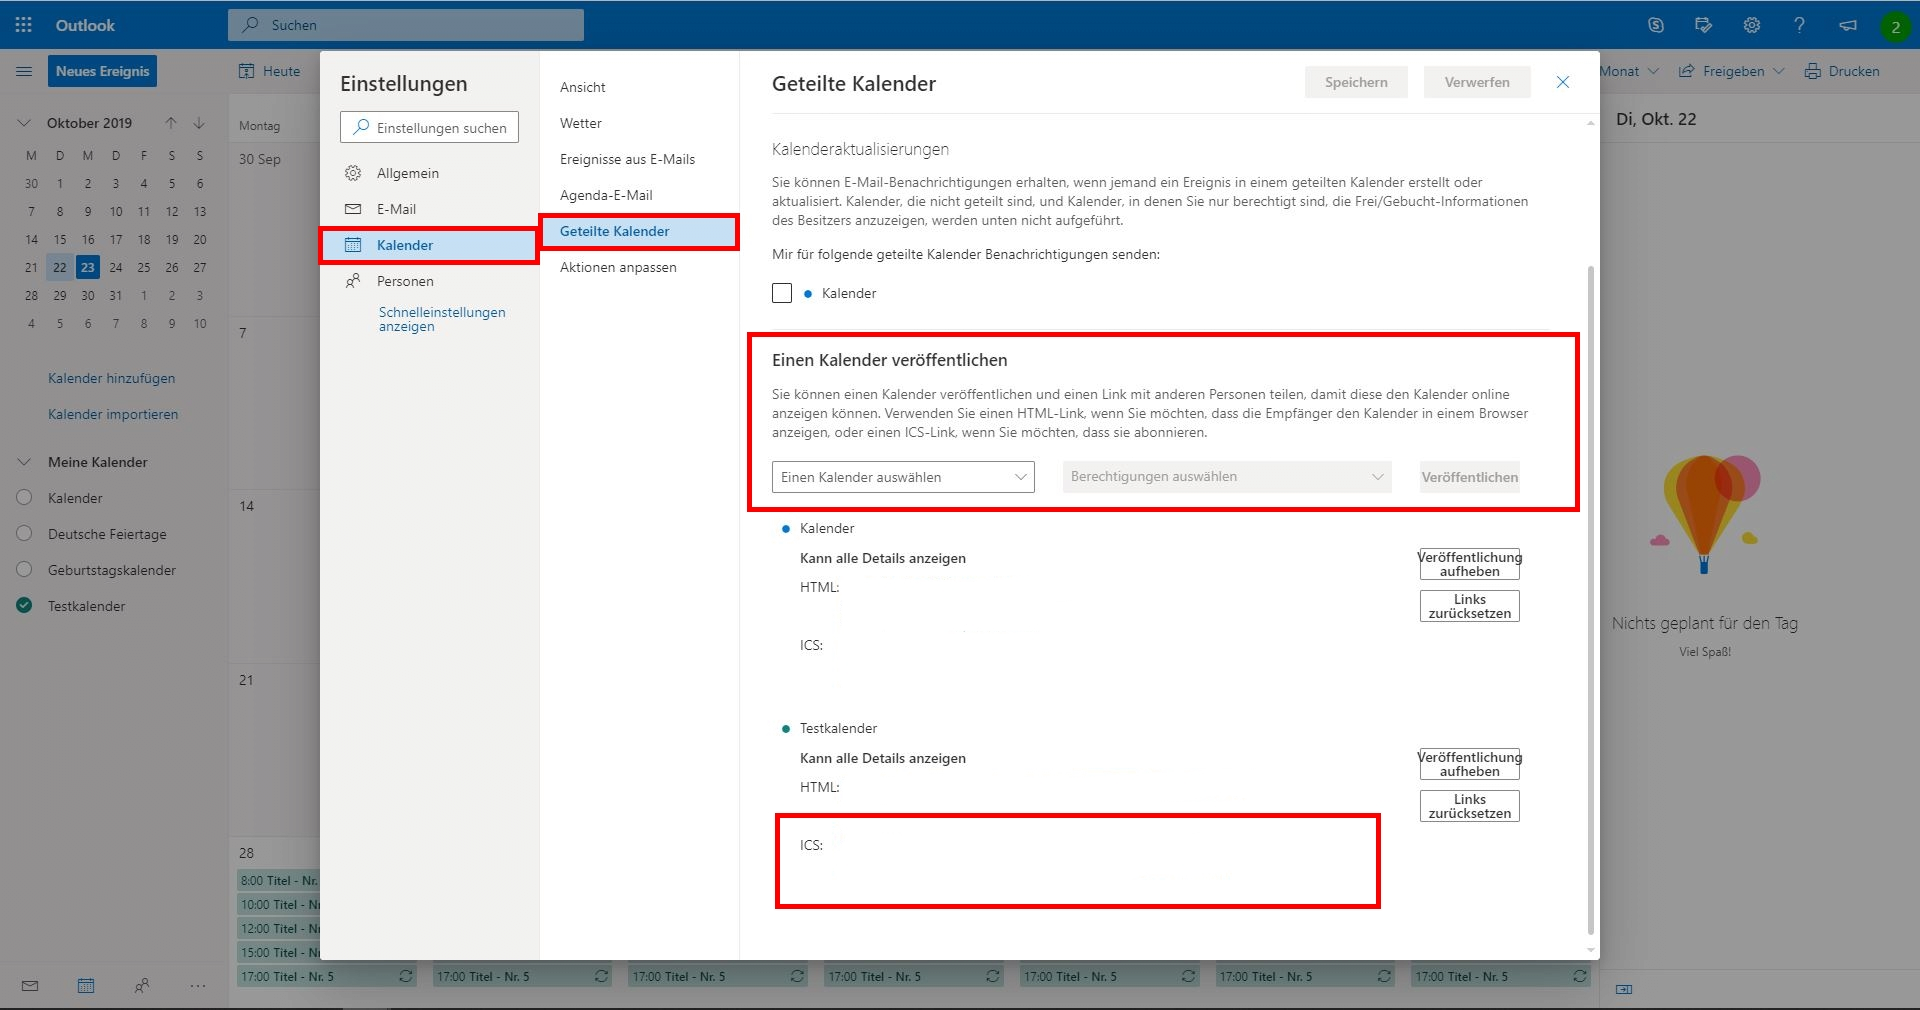Toggle the Testkalender calendar visibility
The width and height of the screenshot is (1920, 1010).
[x=25, y=606]
